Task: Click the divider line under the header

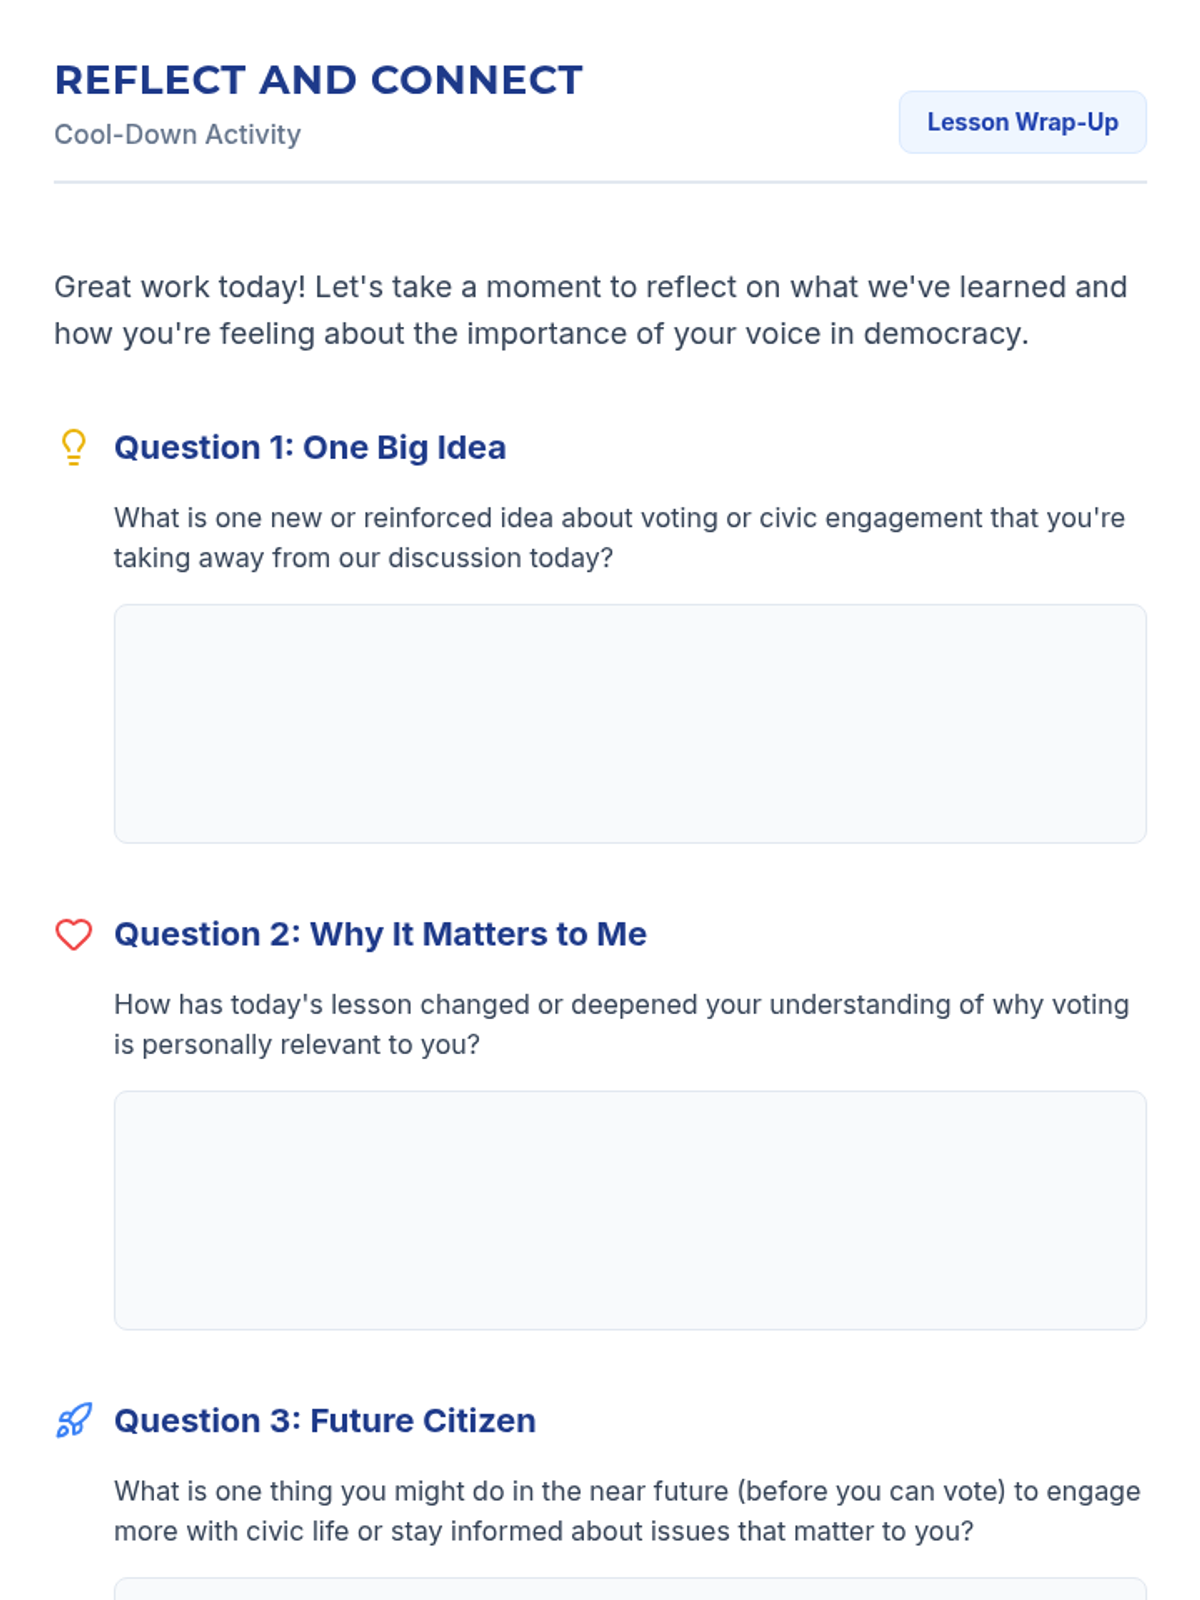Action: 600,182
